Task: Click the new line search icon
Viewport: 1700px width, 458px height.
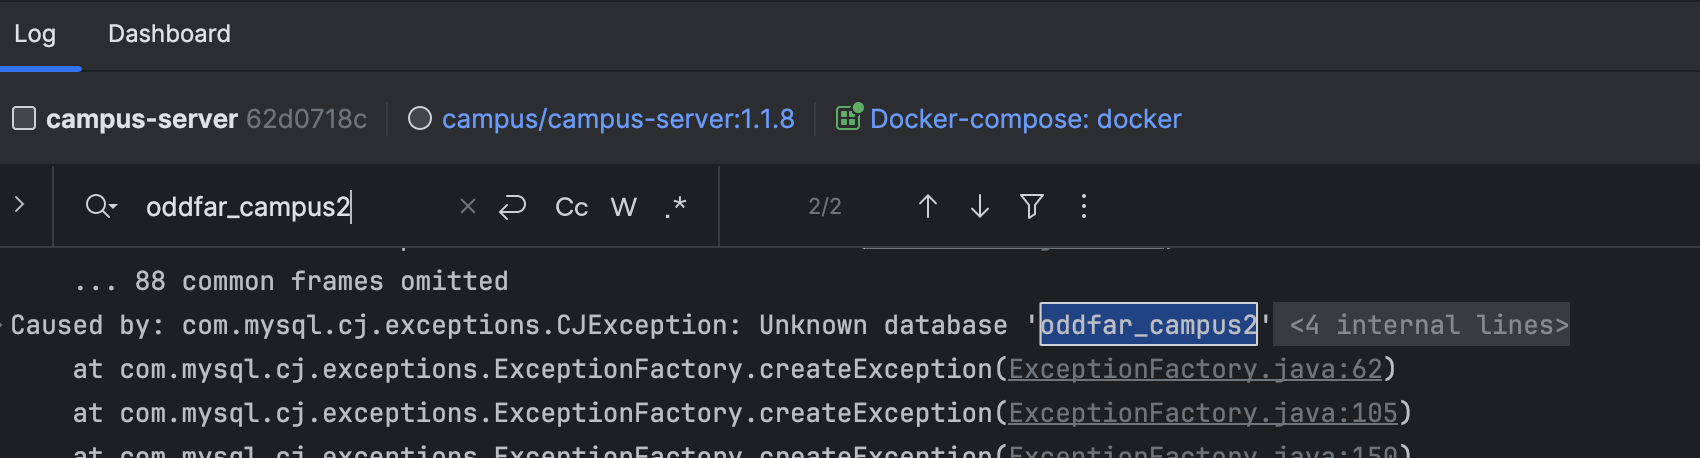Action: pos(512,206)
